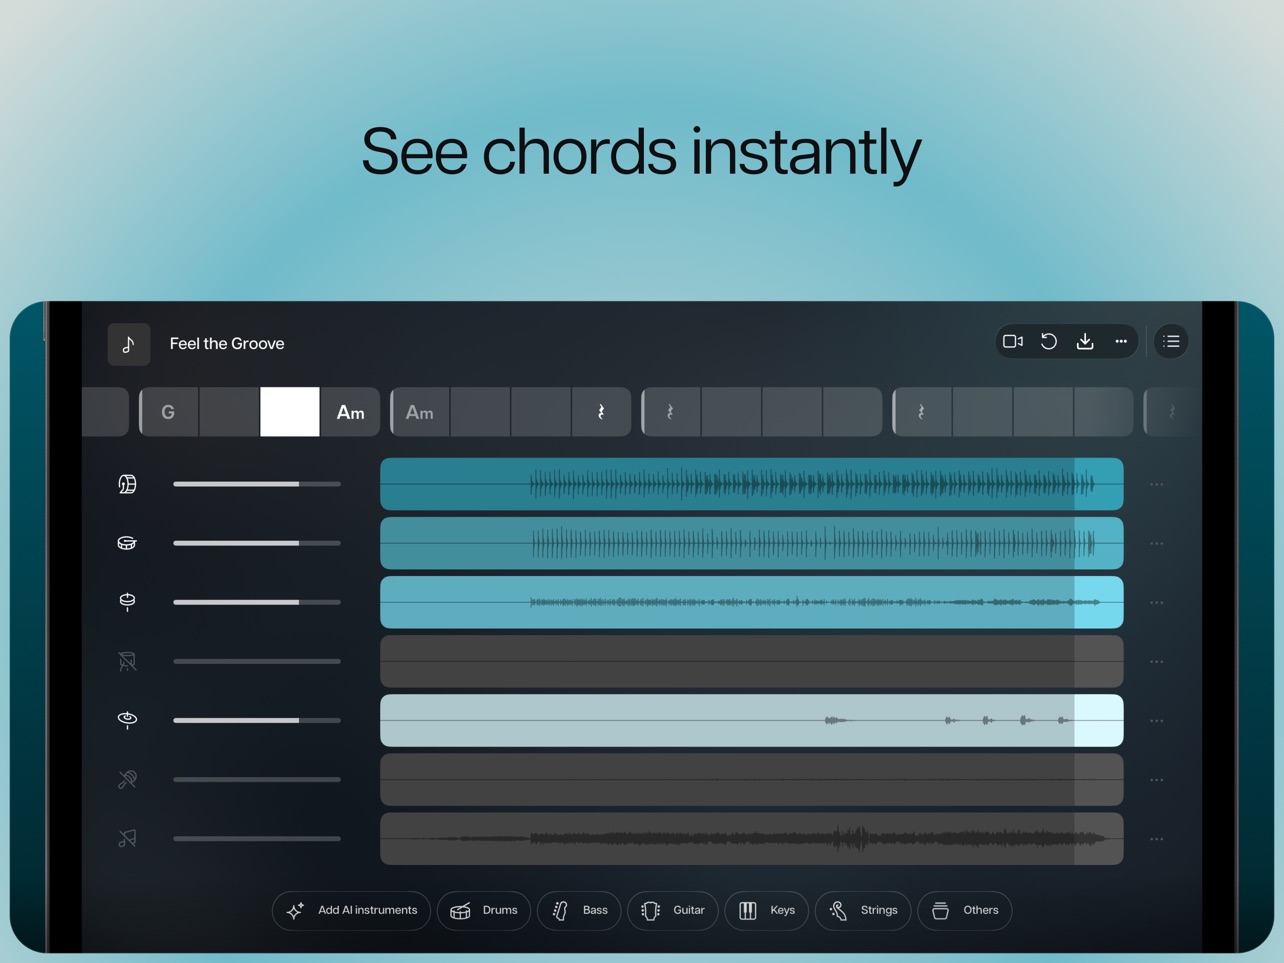Select the Guitar instrument button
1284x963 pixels.
click(673, 911)
